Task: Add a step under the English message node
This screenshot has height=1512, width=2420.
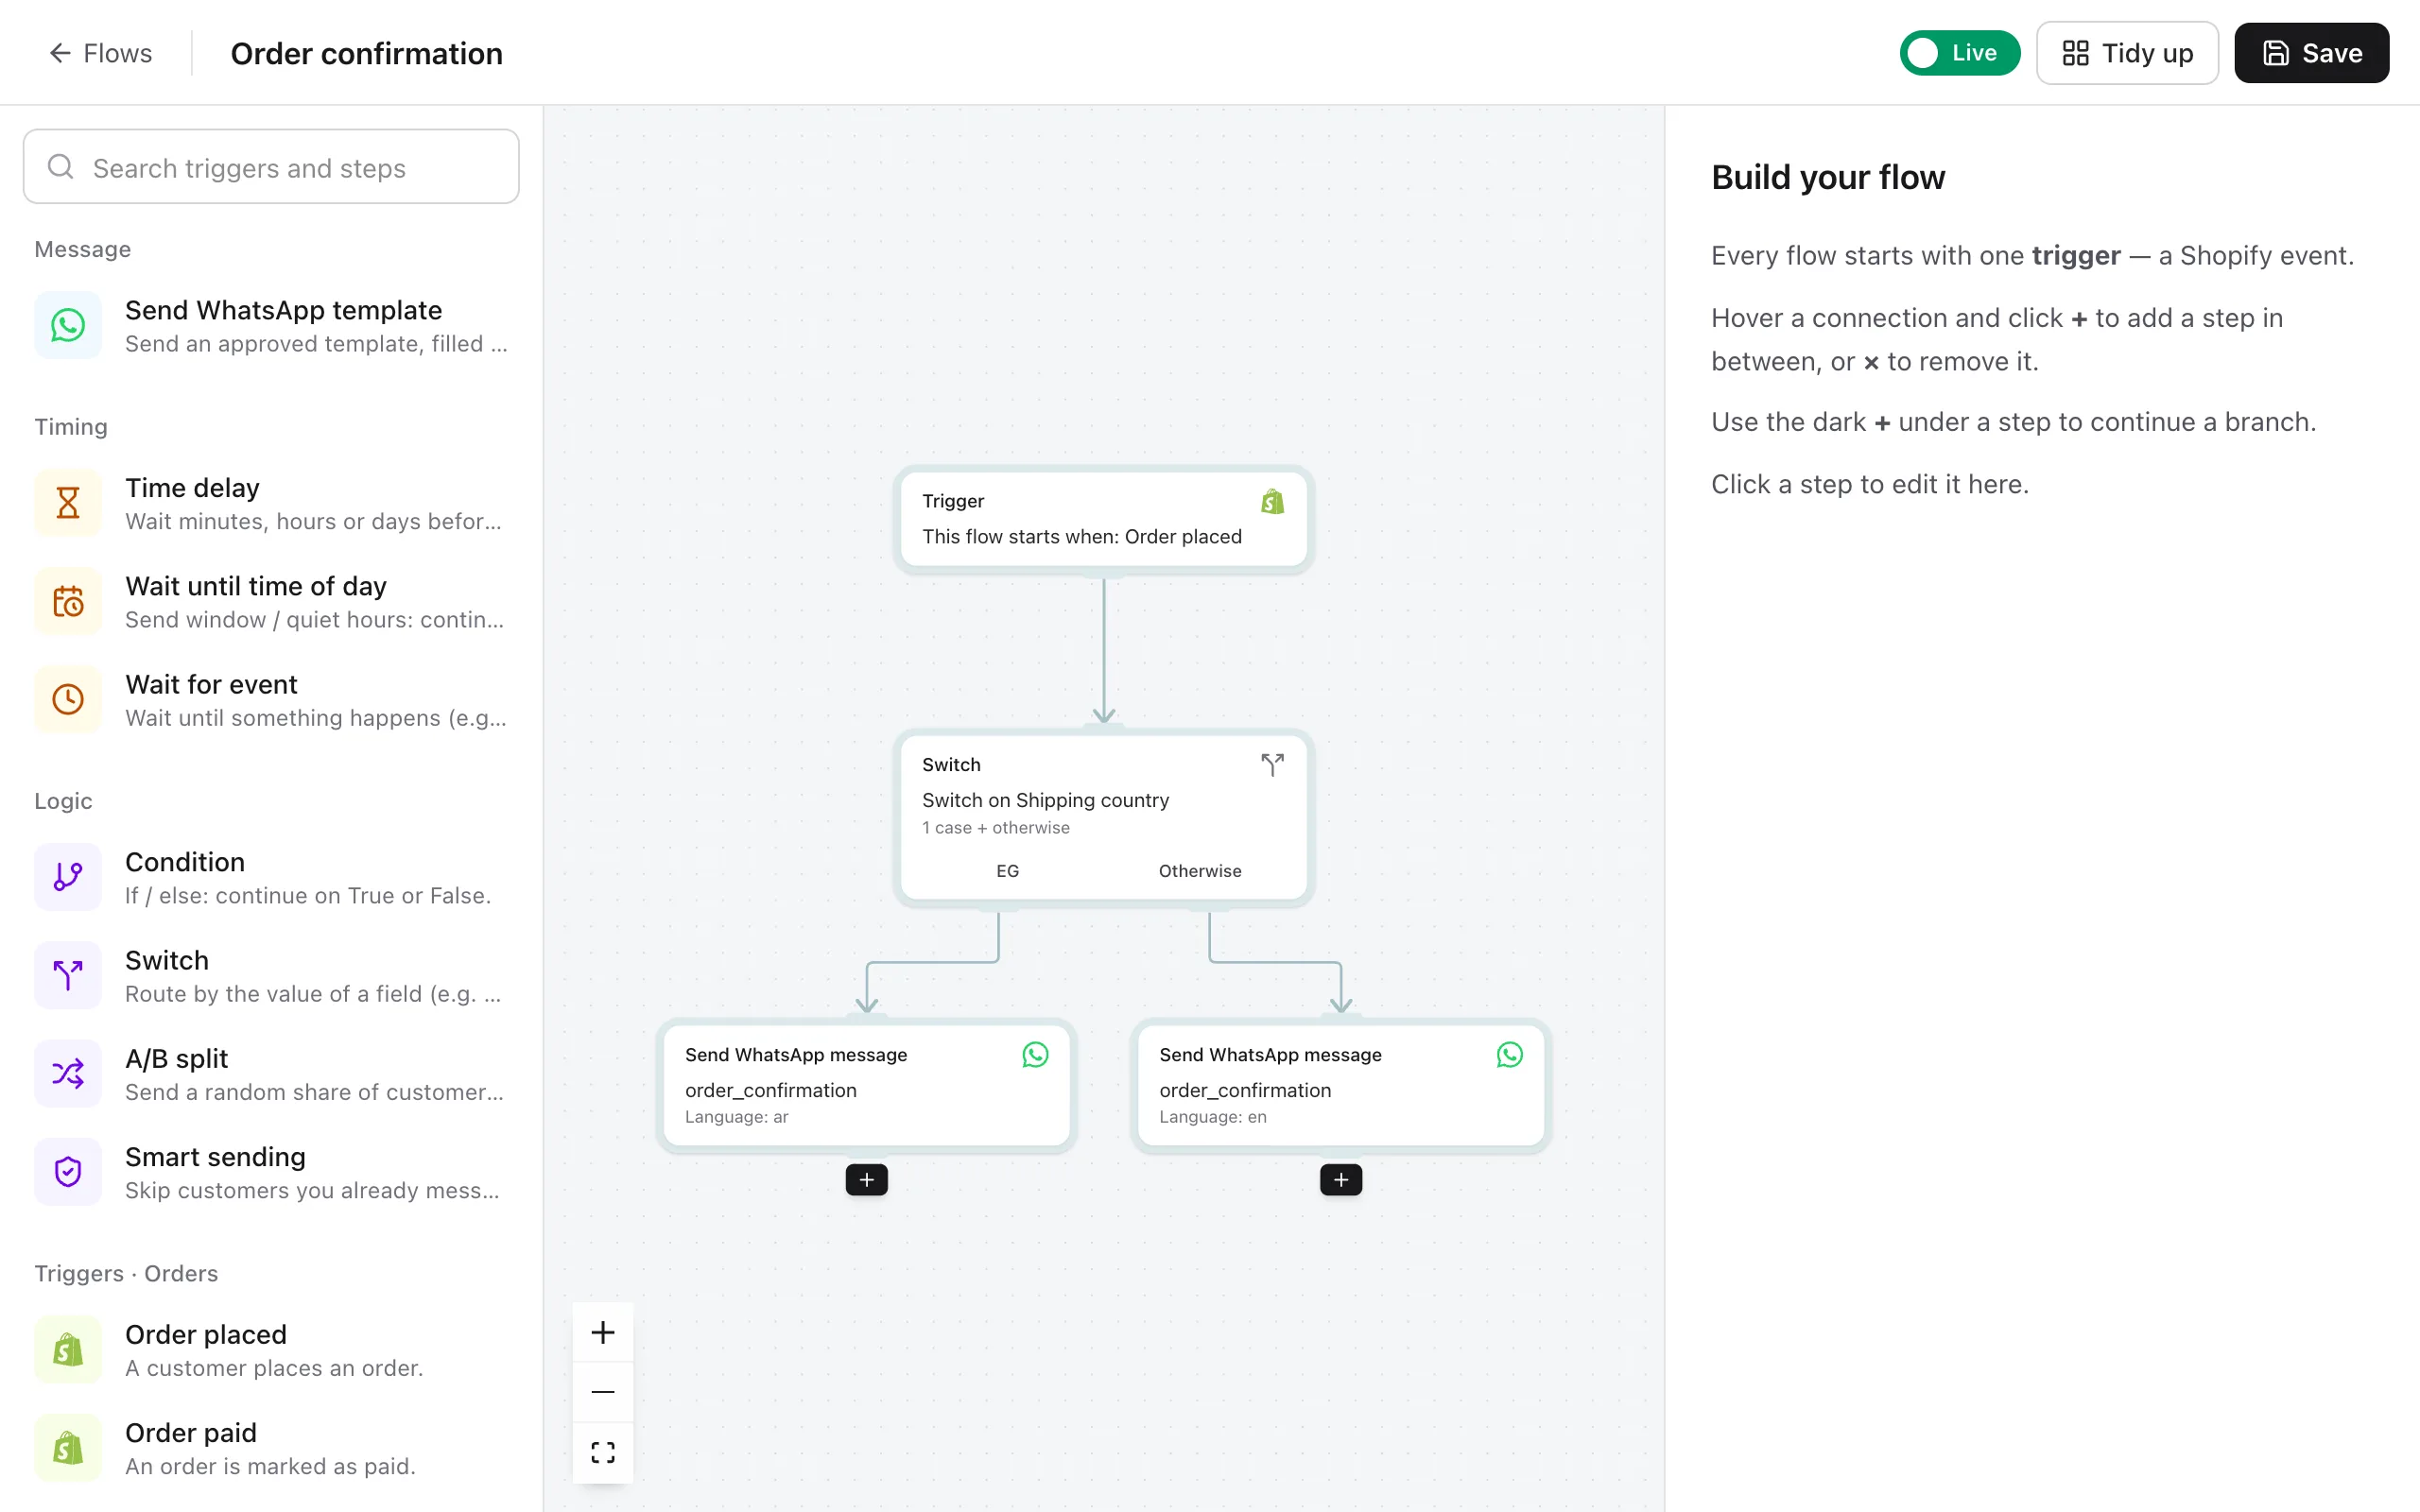Action: [x=1340, y=1180]
